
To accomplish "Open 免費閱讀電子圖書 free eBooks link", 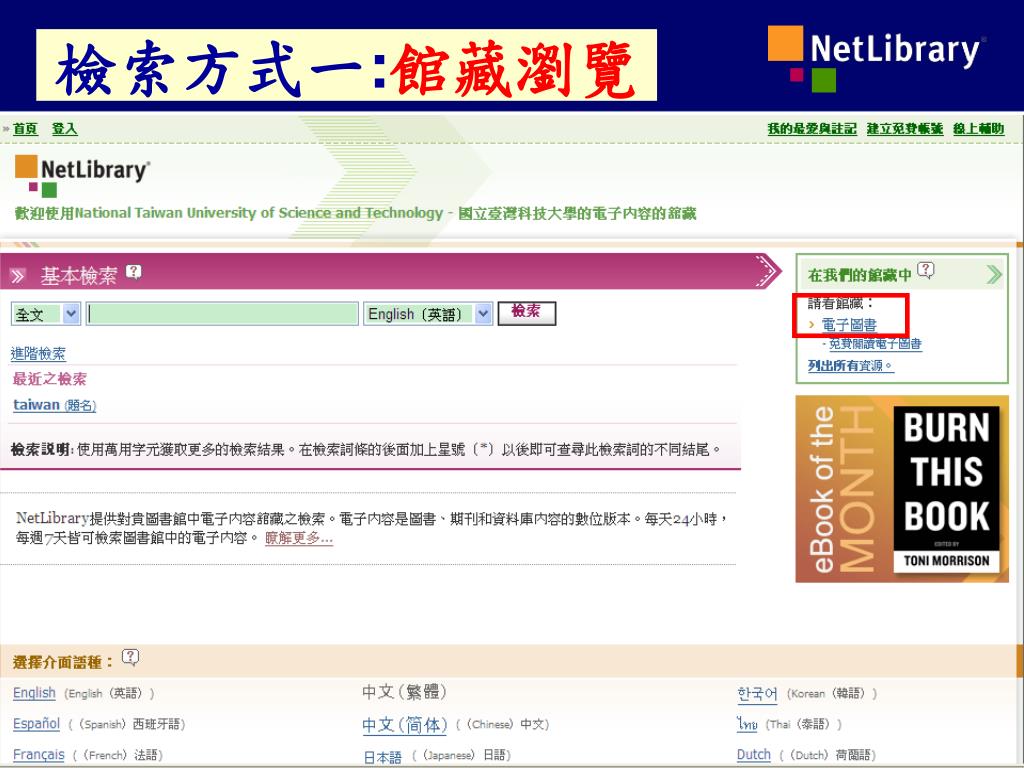I will point(875,344).
